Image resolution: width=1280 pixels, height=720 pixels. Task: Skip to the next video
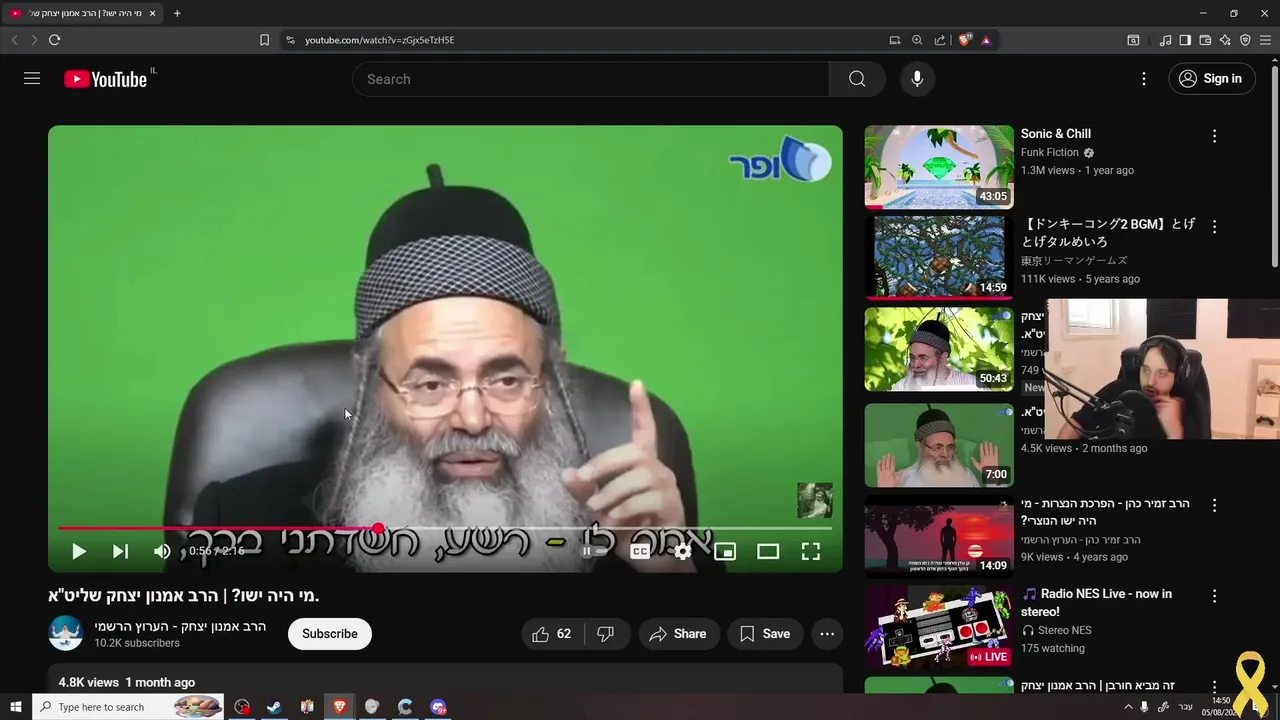pyautogui.click(x=120, y=551)
